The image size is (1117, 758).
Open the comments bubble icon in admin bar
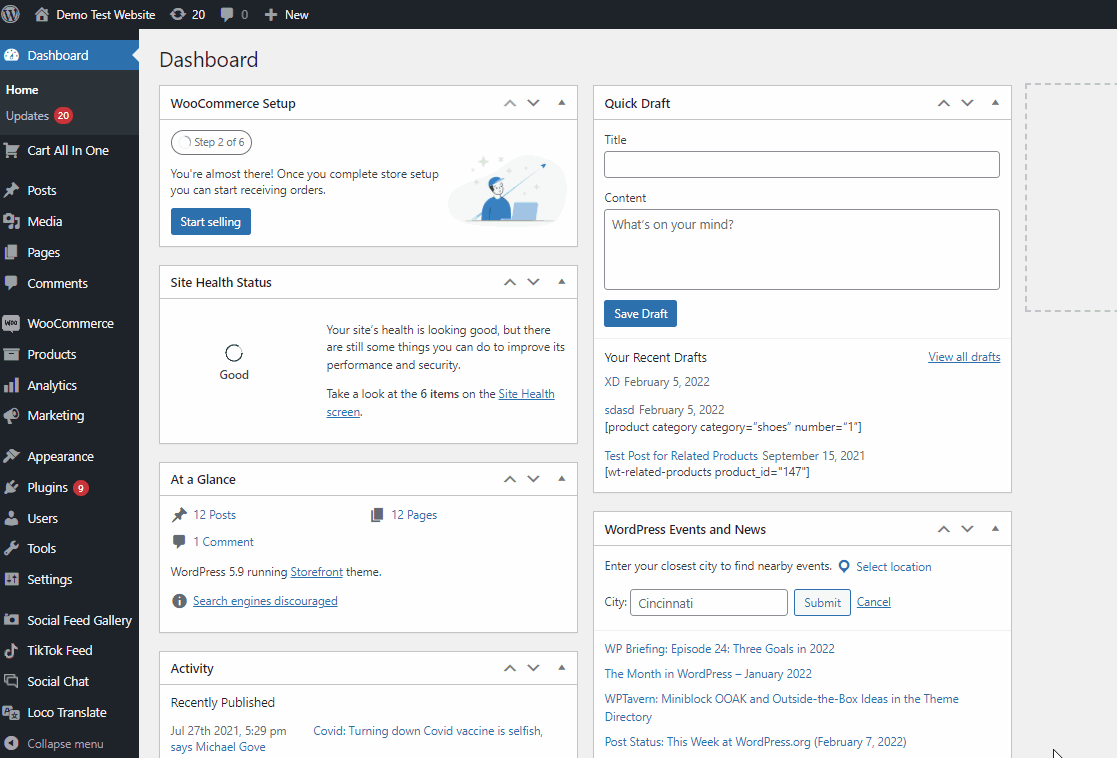[227, 14]
